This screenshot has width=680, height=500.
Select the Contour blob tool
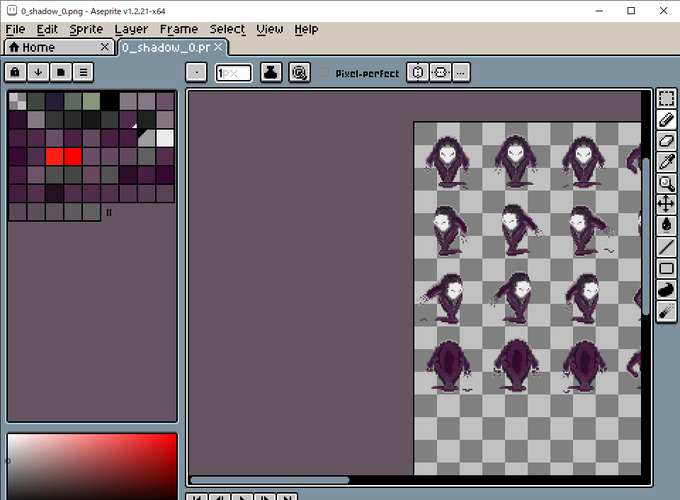coord(666,289)
